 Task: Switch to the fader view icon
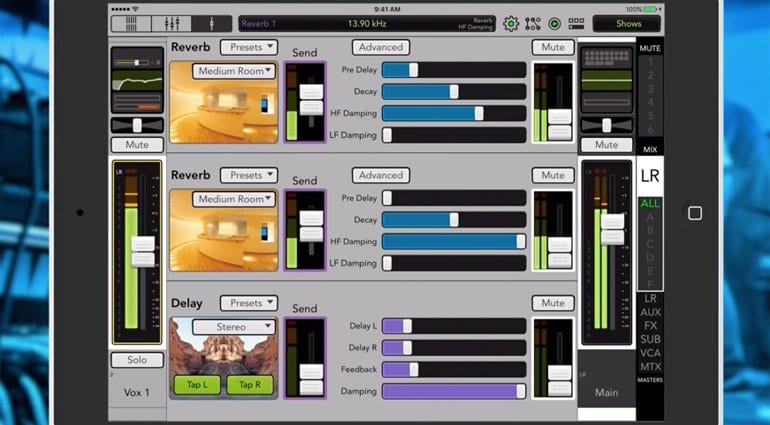[170, 23]
